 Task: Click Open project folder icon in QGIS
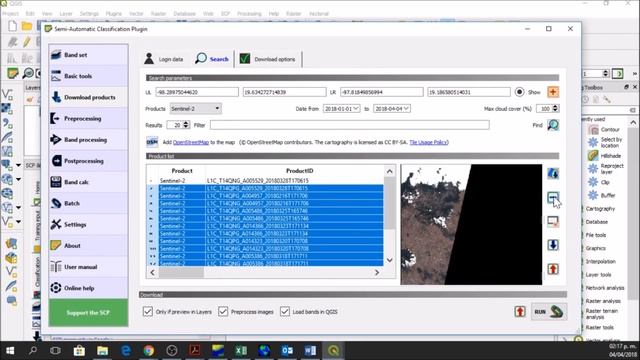click(x=27, y=26)
